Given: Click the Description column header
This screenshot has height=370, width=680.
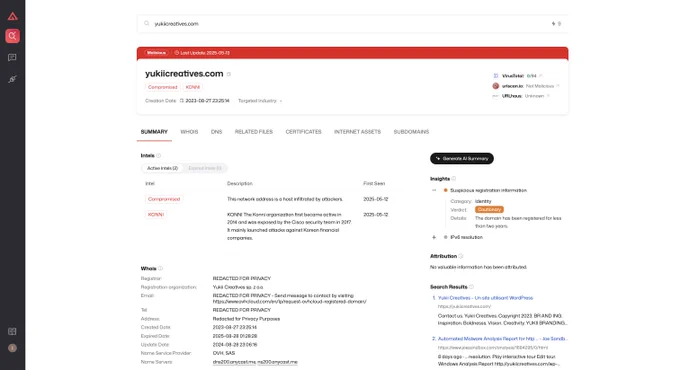Looking at the screenshot, I should click(240, 183).
